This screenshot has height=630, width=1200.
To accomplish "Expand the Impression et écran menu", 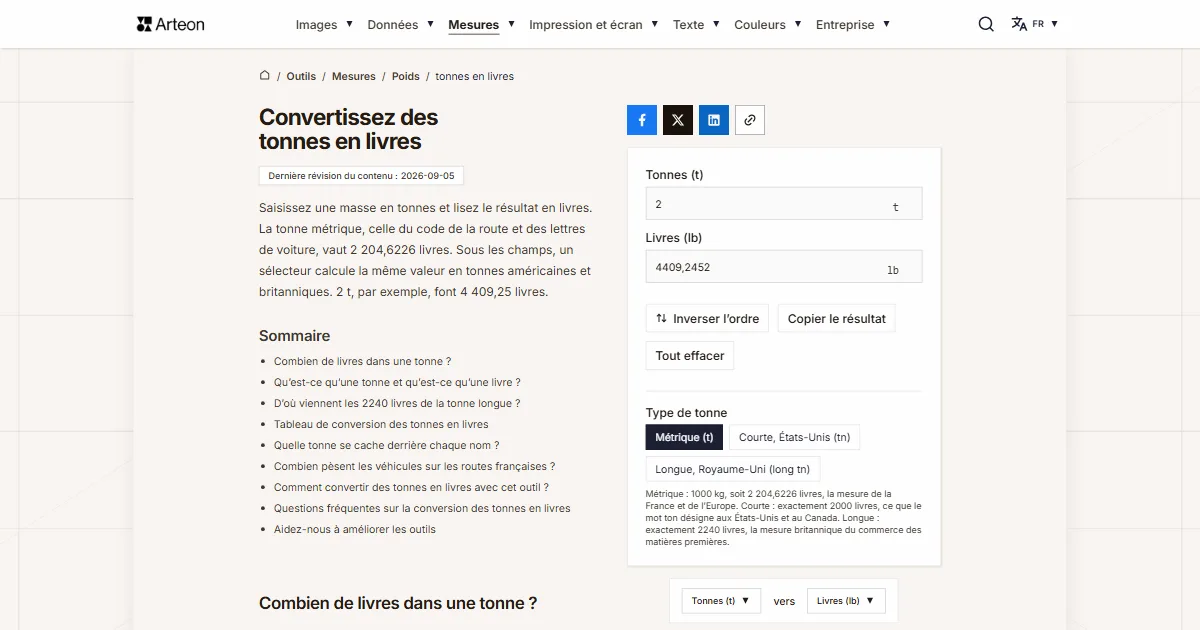I will coord(594,25).
